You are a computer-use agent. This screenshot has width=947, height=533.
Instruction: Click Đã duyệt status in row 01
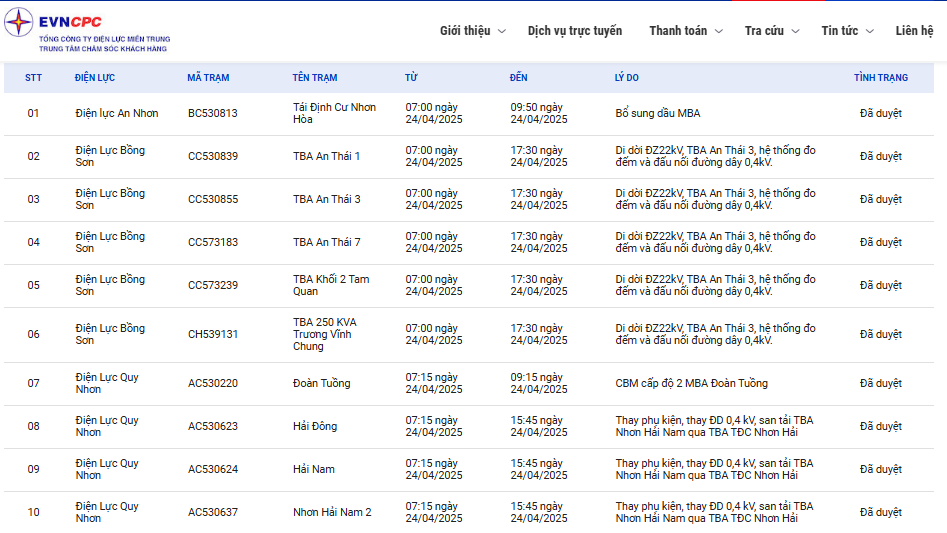tap(880, 114)
